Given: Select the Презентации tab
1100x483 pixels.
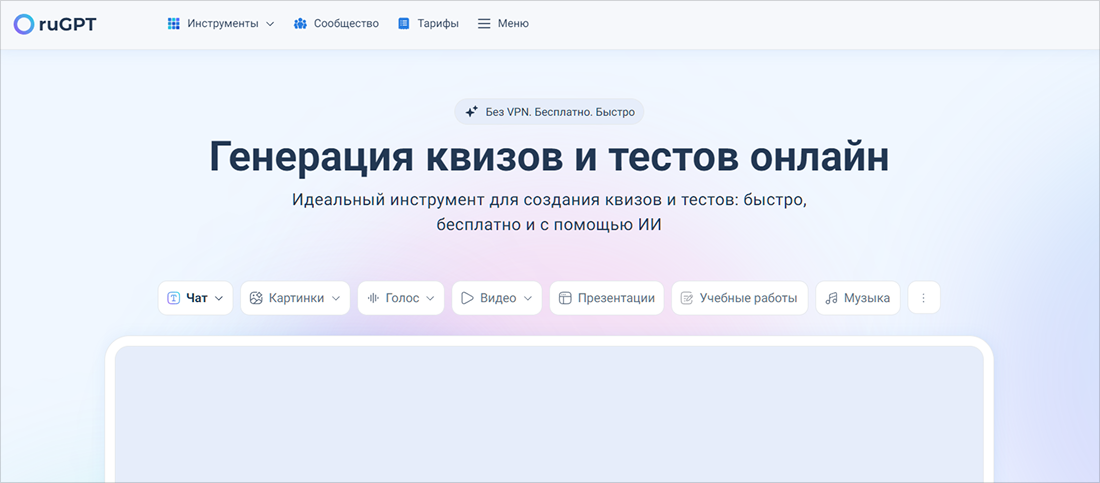Looking at the screenshot, I should [606, 298].
